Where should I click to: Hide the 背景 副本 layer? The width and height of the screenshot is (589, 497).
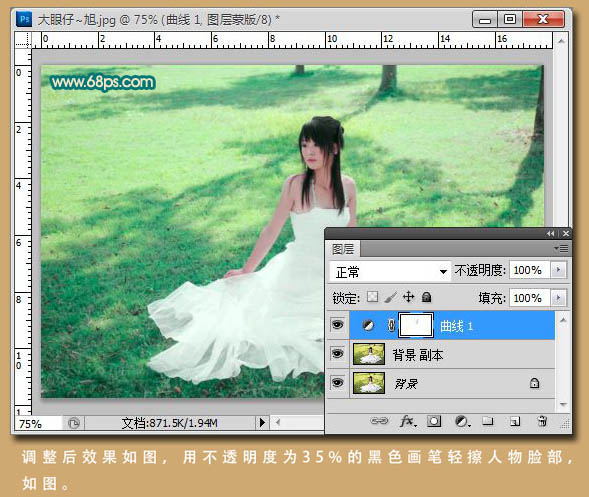337,354
